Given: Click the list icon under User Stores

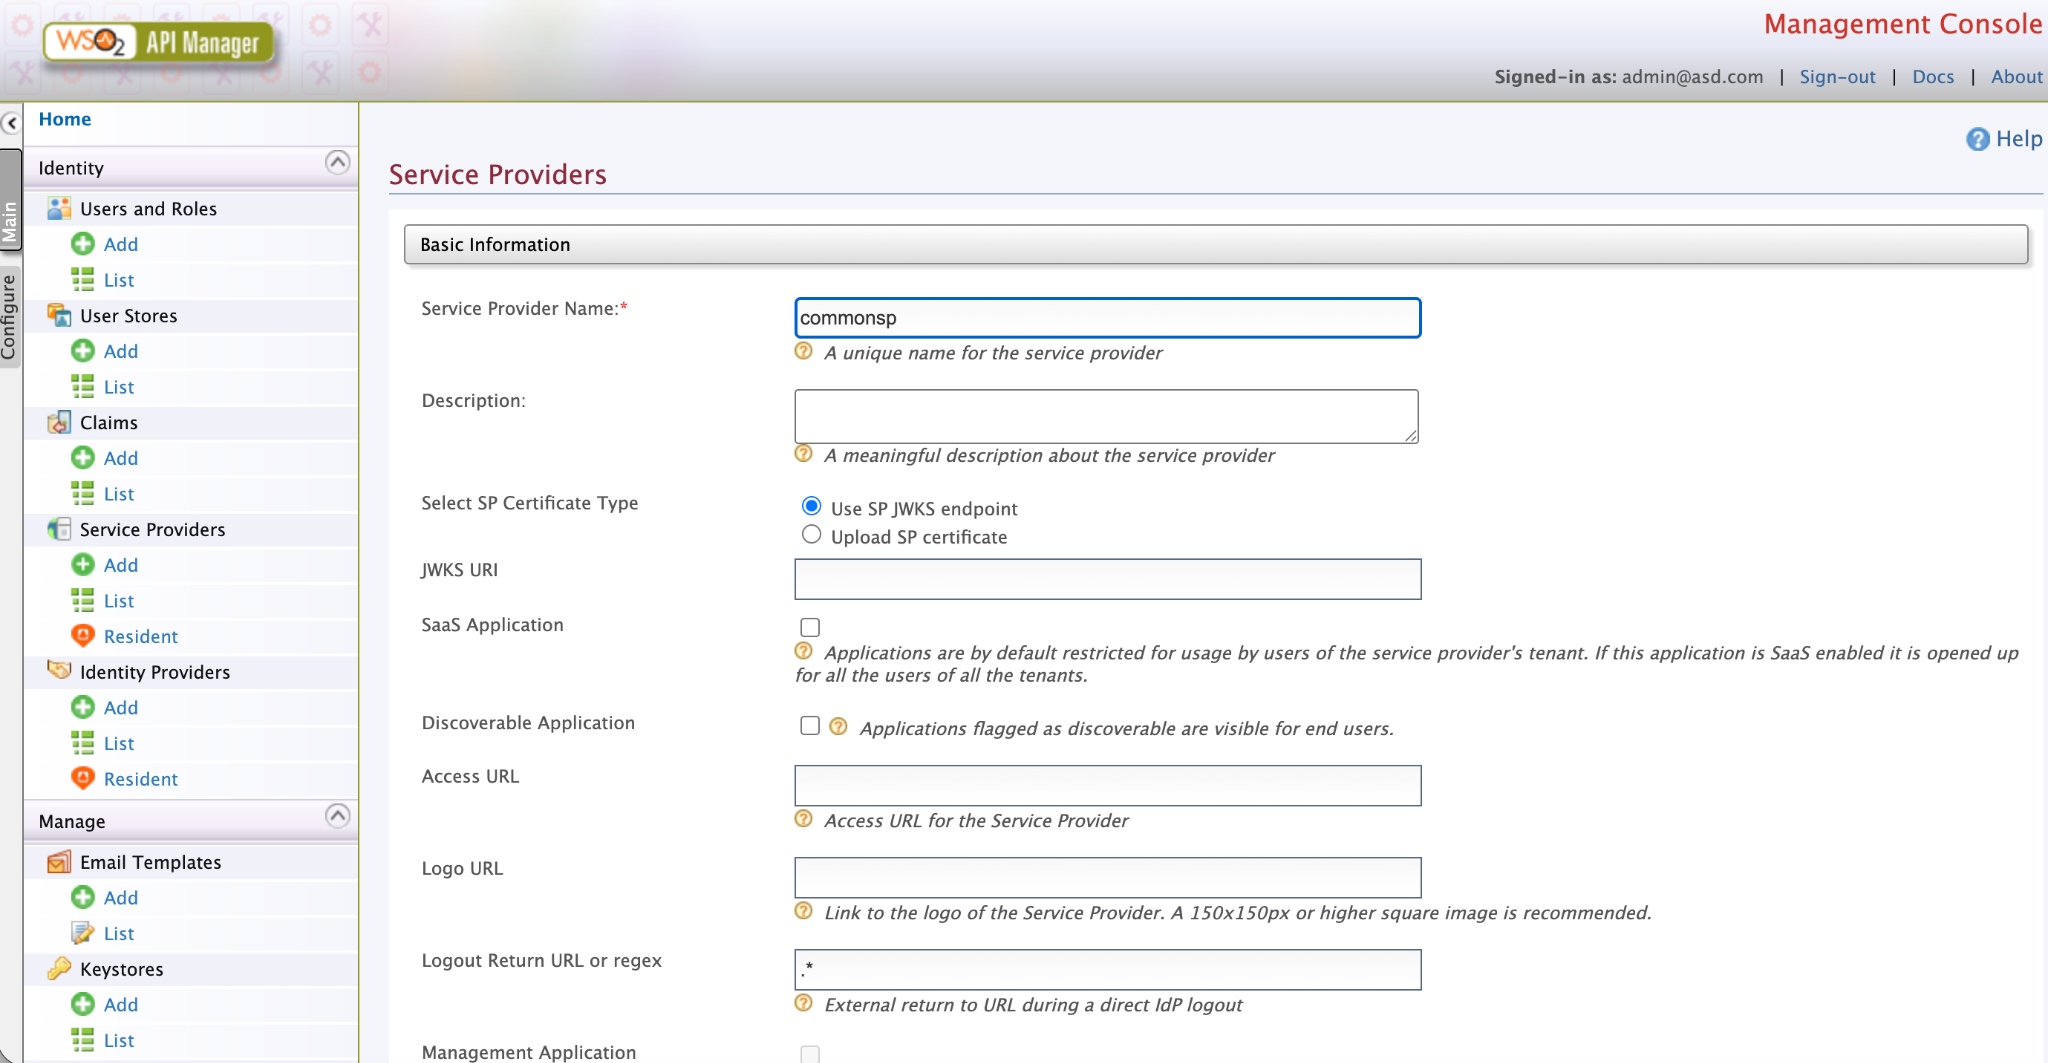Looking at the screenshot, I should click(x=83, y=386).
